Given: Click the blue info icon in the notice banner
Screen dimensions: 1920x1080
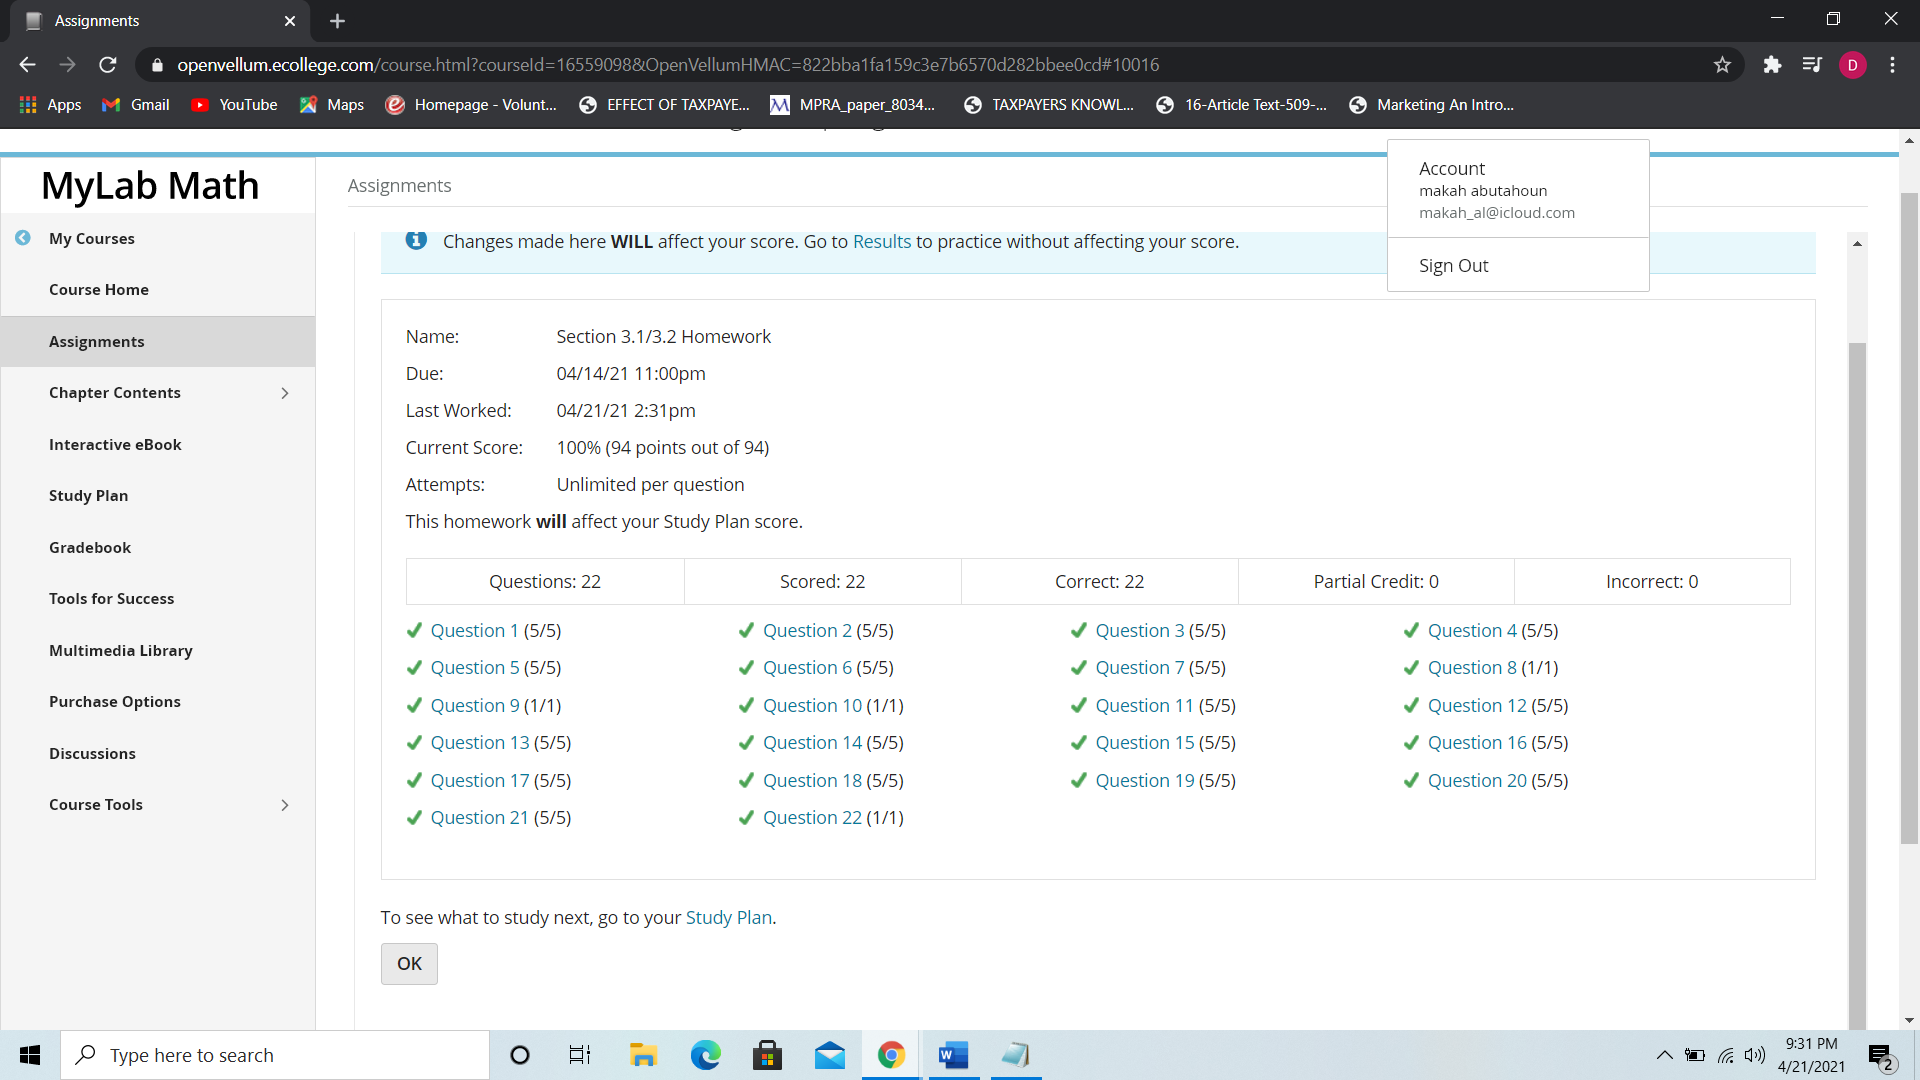Looking at the screenshot, I should (416, 240).
